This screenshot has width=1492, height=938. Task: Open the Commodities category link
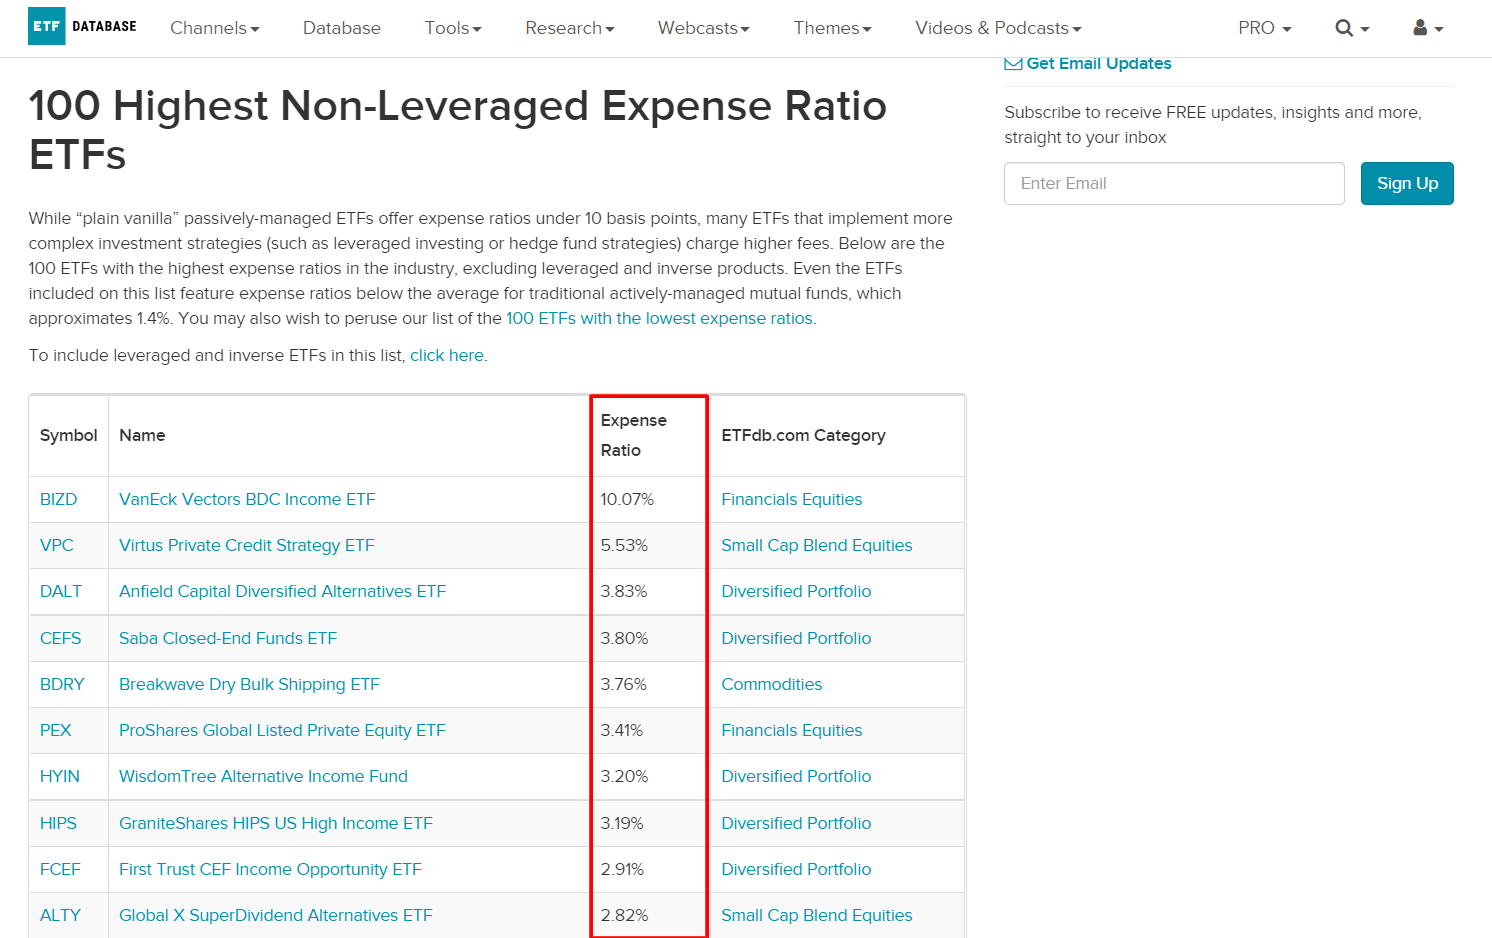(x=772, y=684)
